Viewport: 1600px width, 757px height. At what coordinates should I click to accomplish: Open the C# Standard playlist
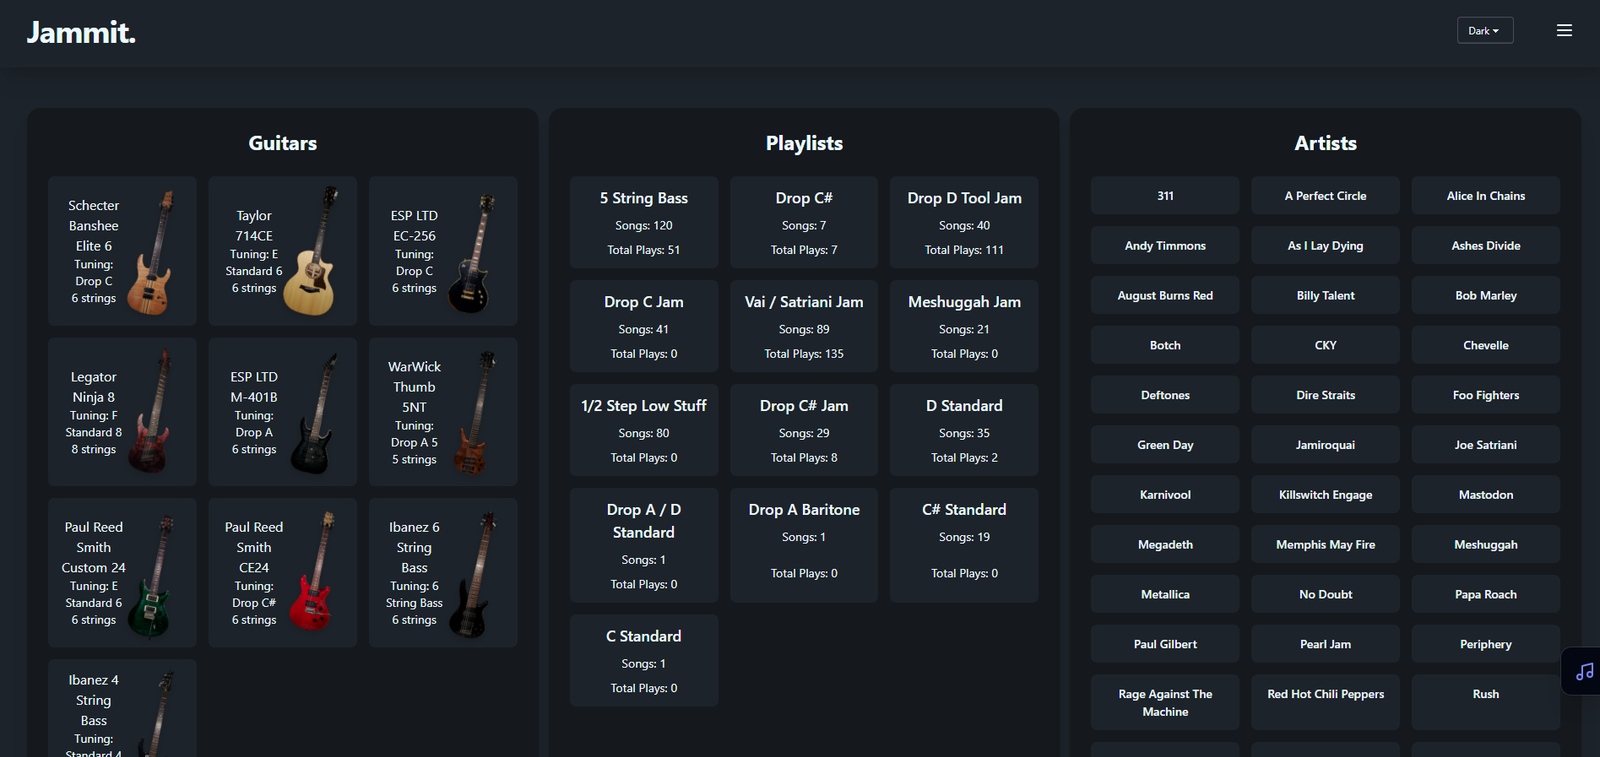tap(964, 545)
